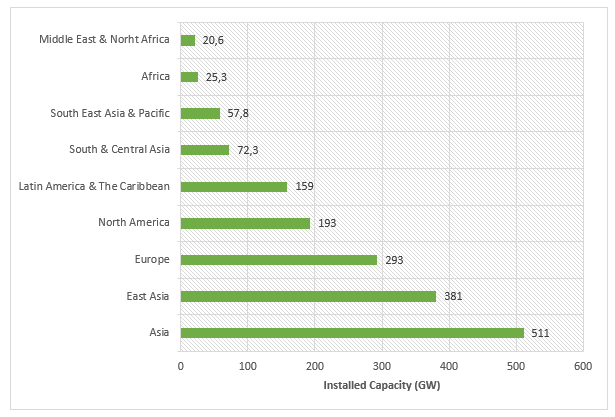This screenshot has width=615, height=417.
Task: Select the South & Central Asia bar
Action: 204,150
